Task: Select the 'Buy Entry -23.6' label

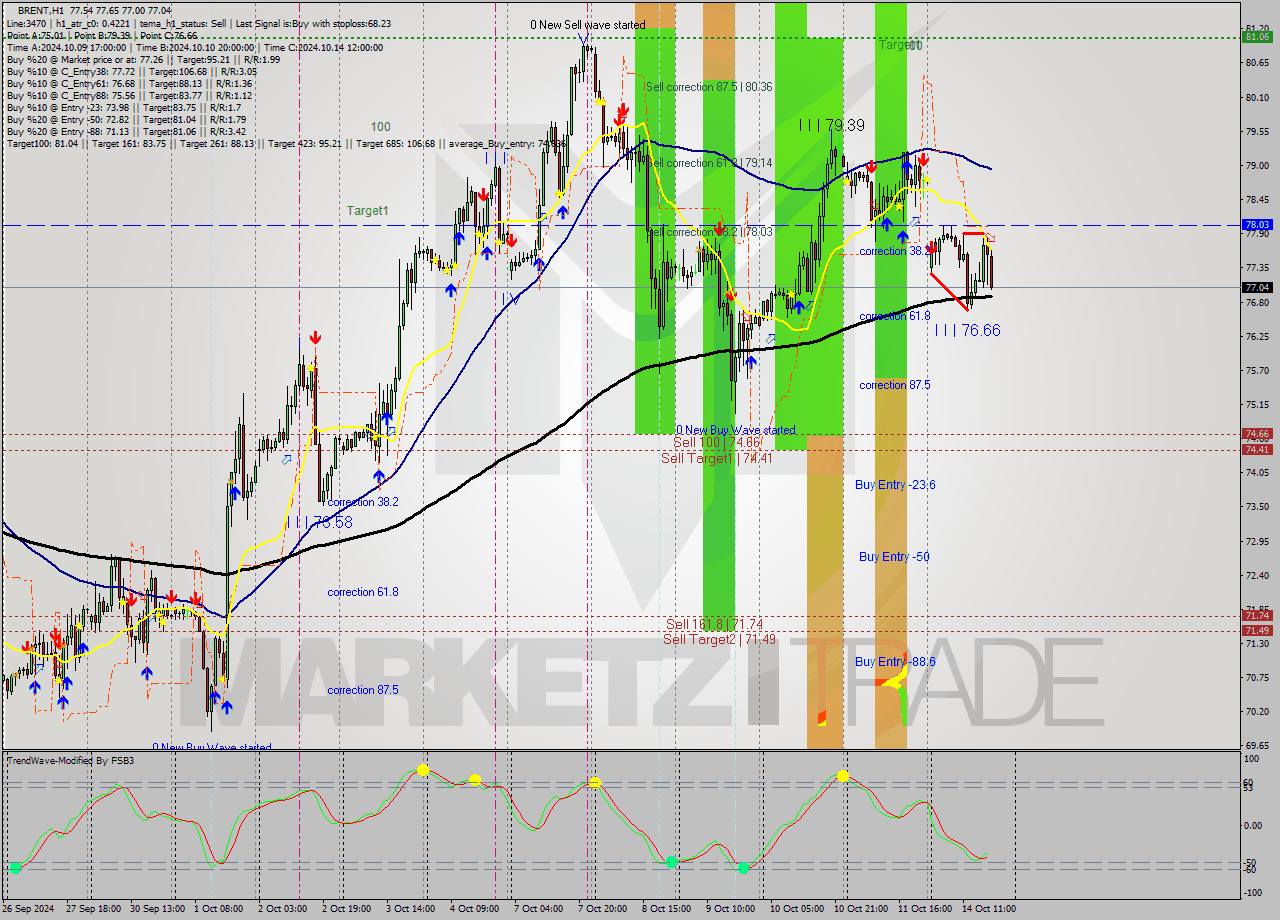Action: pos(895,485)
